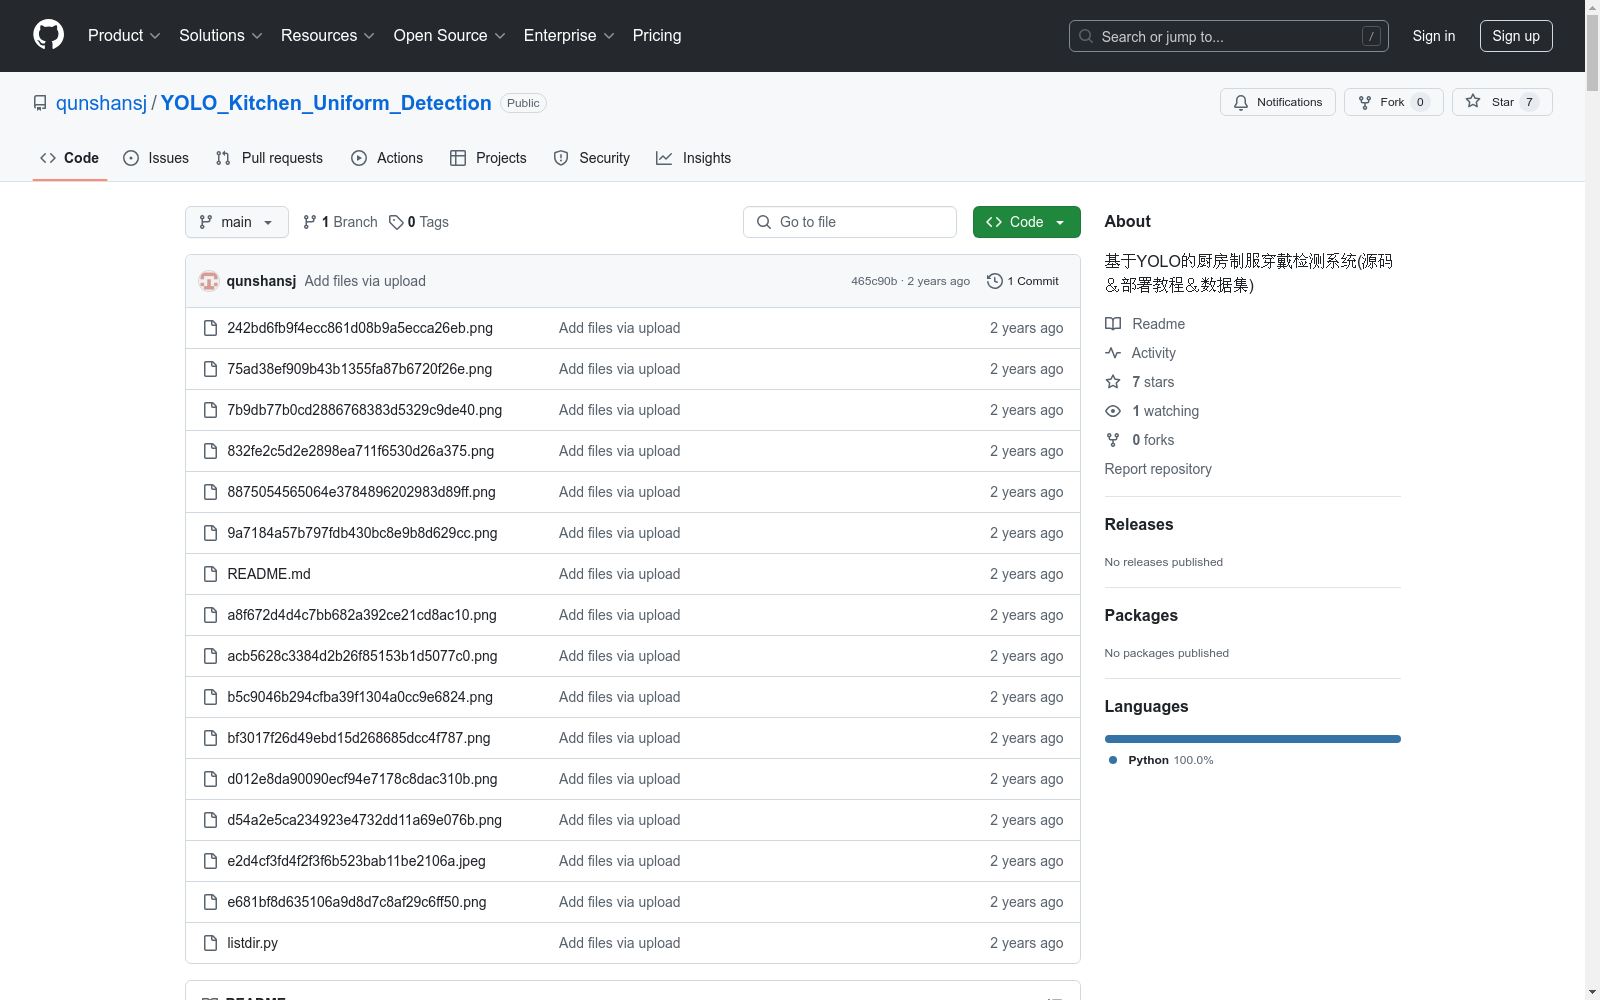
Task: Click the eye icon beside 1 watching
Action: pyautogui.click(x=1113, y=411)
